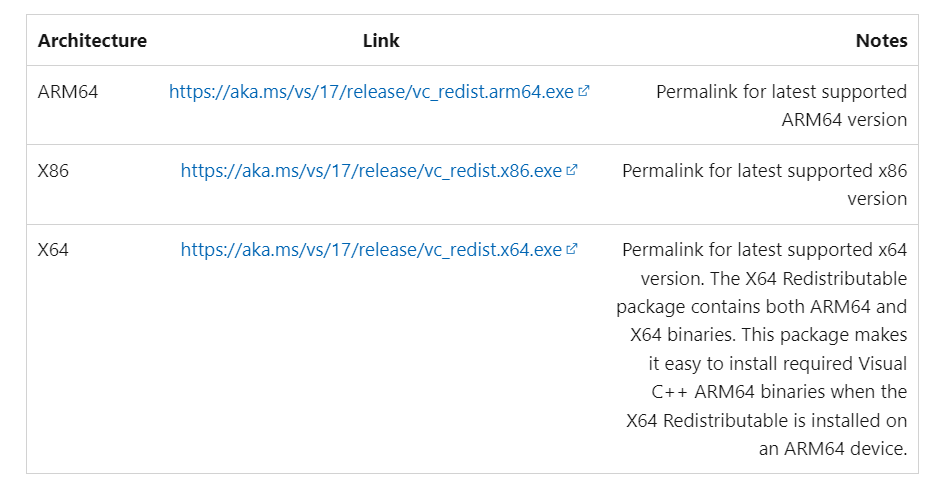Screen dimensions: 949x492
Task: Open the vc_redist.arm64.exe download link
Action: [x=371, y=92]
